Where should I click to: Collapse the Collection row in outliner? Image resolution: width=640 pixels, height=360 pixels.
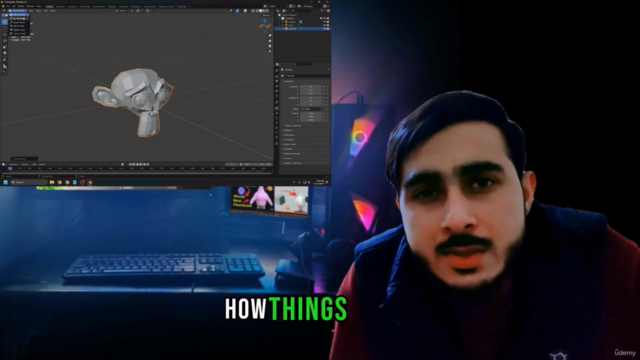(279, 18)
